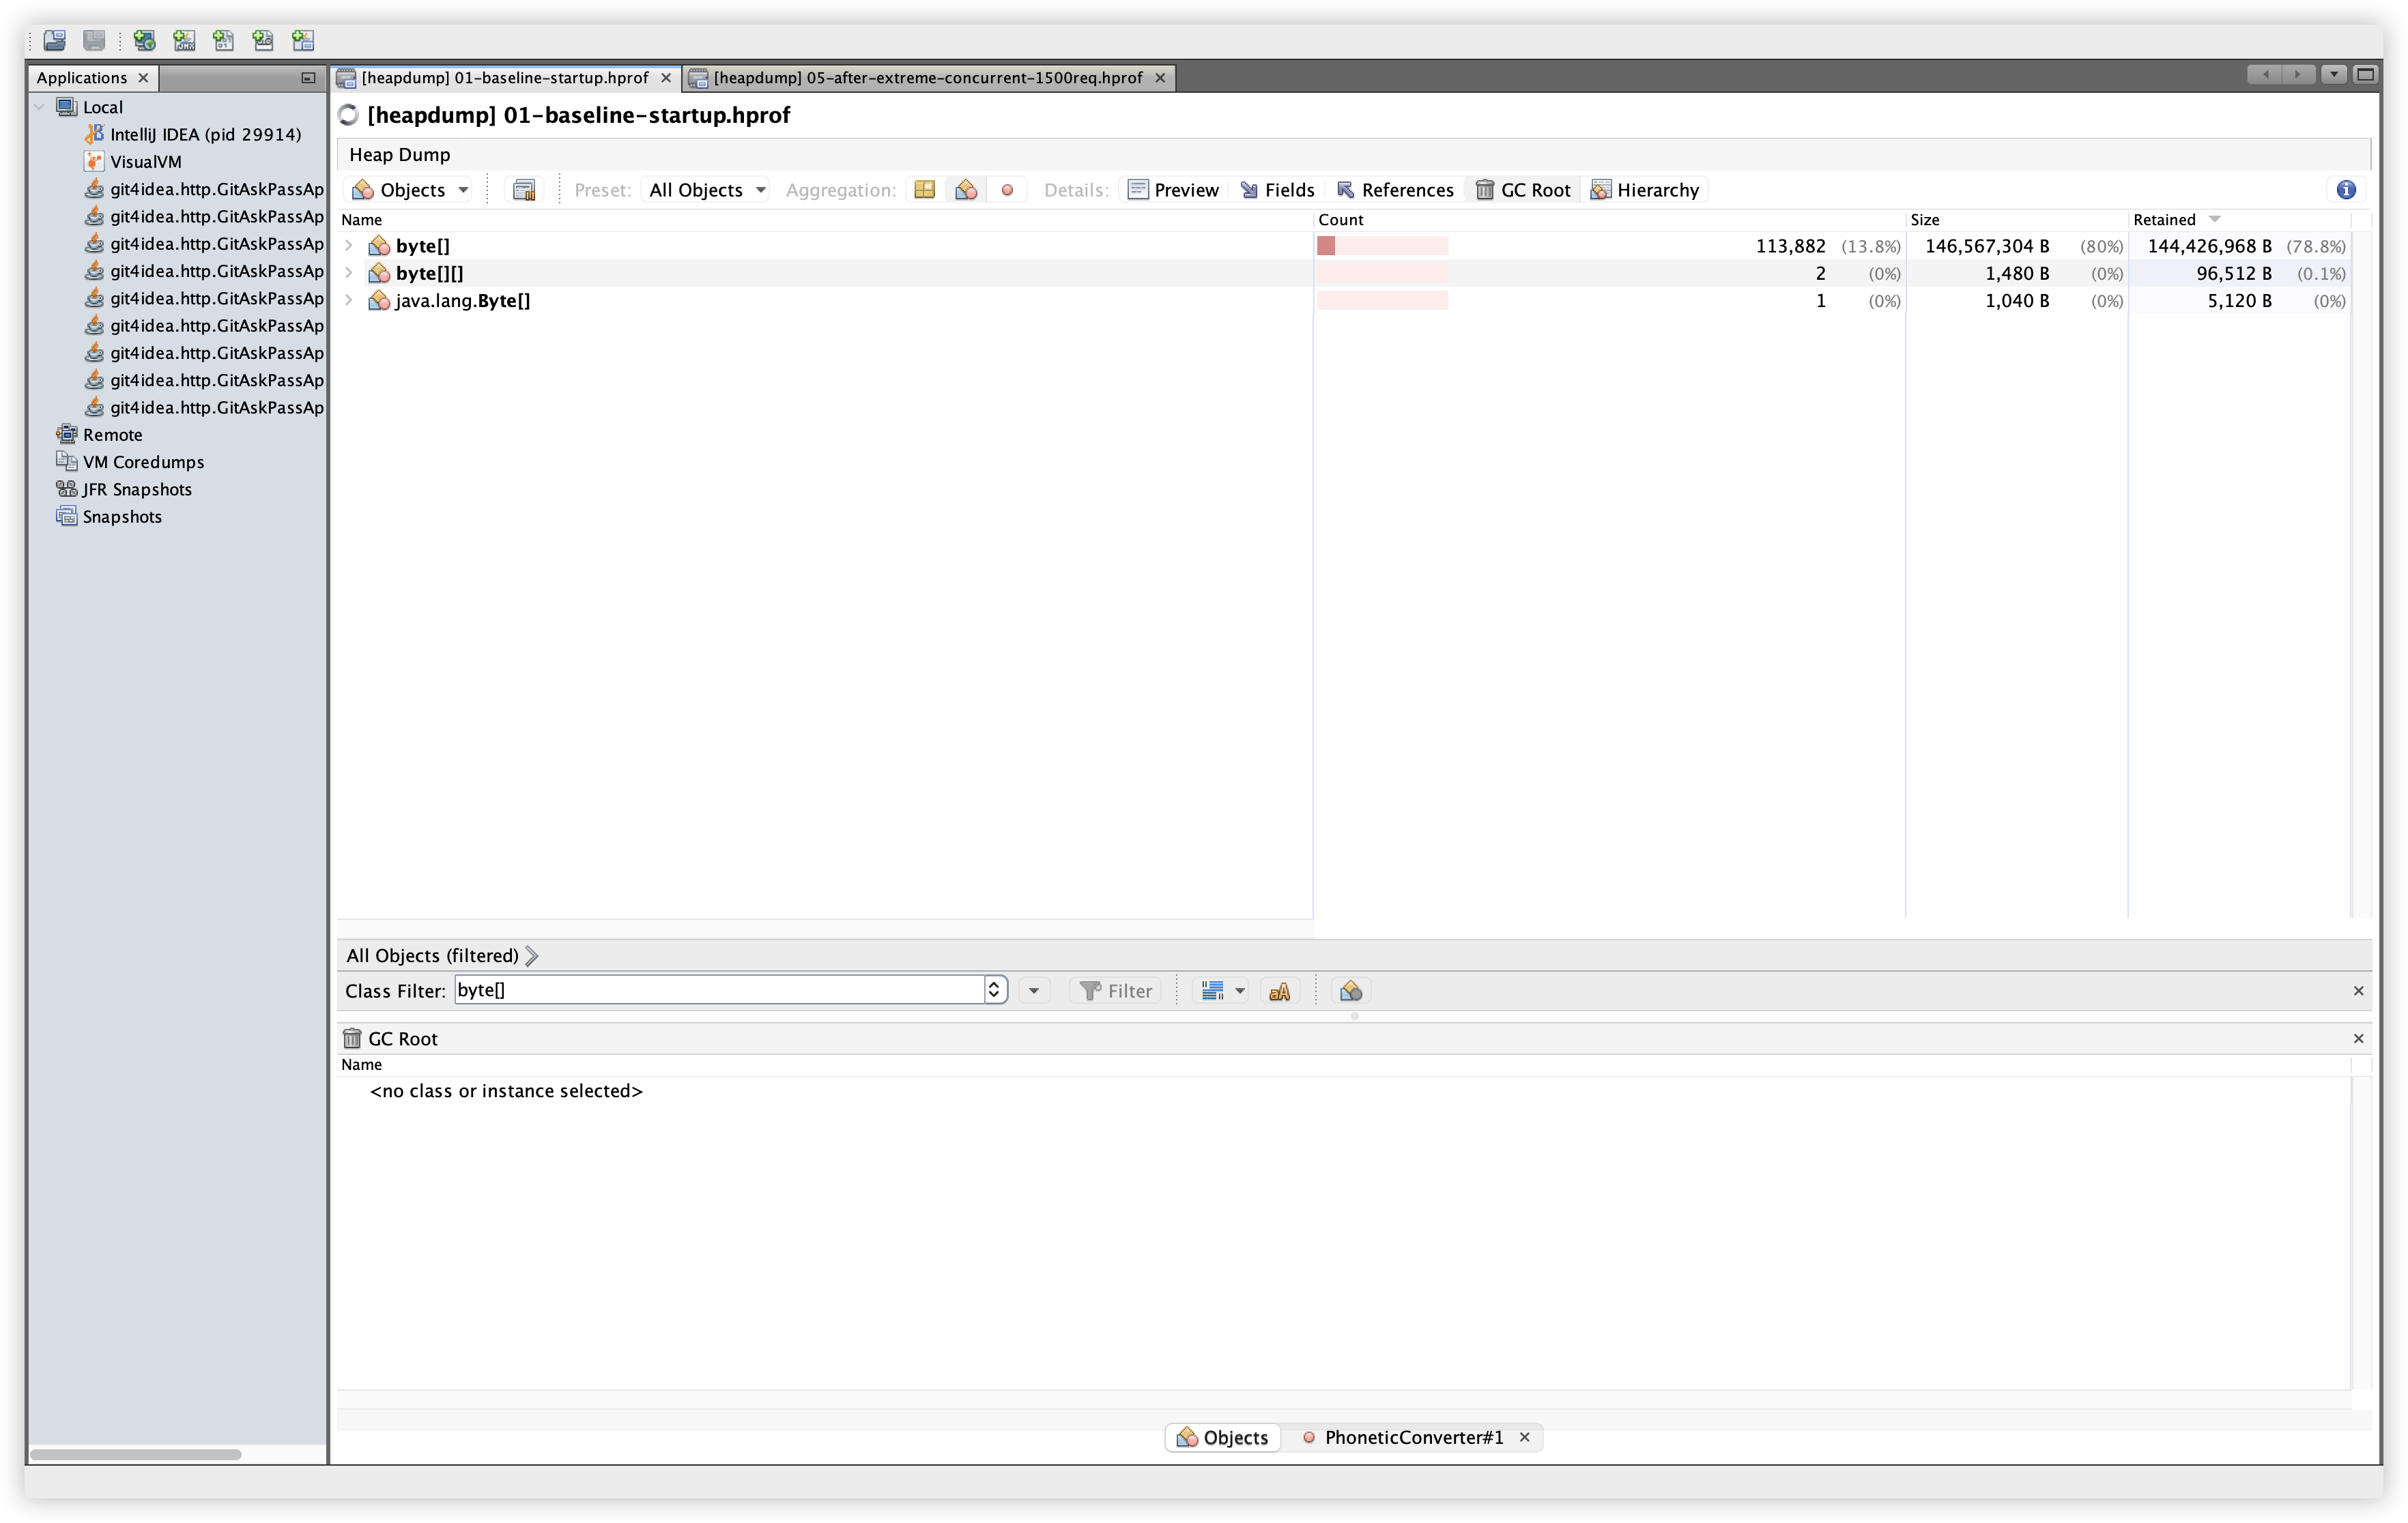Click the minimize Applications panel icon

point(307,78)
